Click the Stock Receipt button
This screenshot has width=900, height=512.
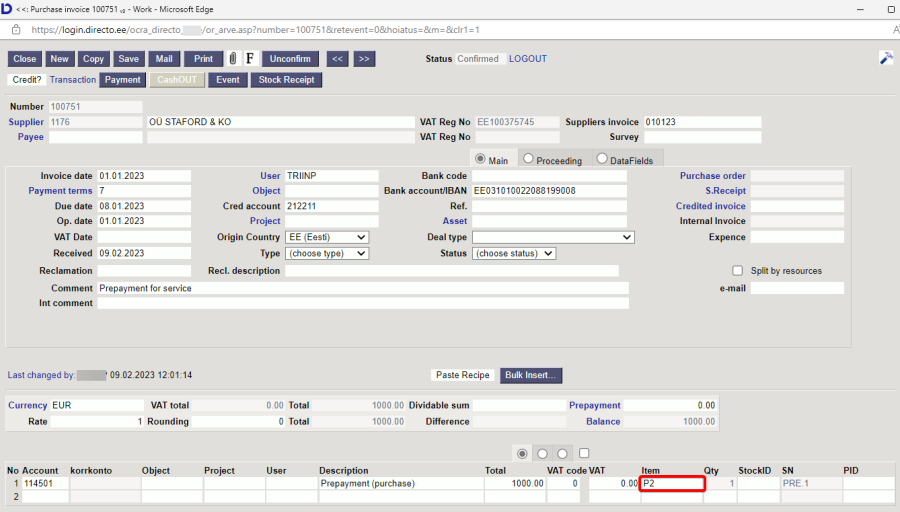(x=286, y=80)
